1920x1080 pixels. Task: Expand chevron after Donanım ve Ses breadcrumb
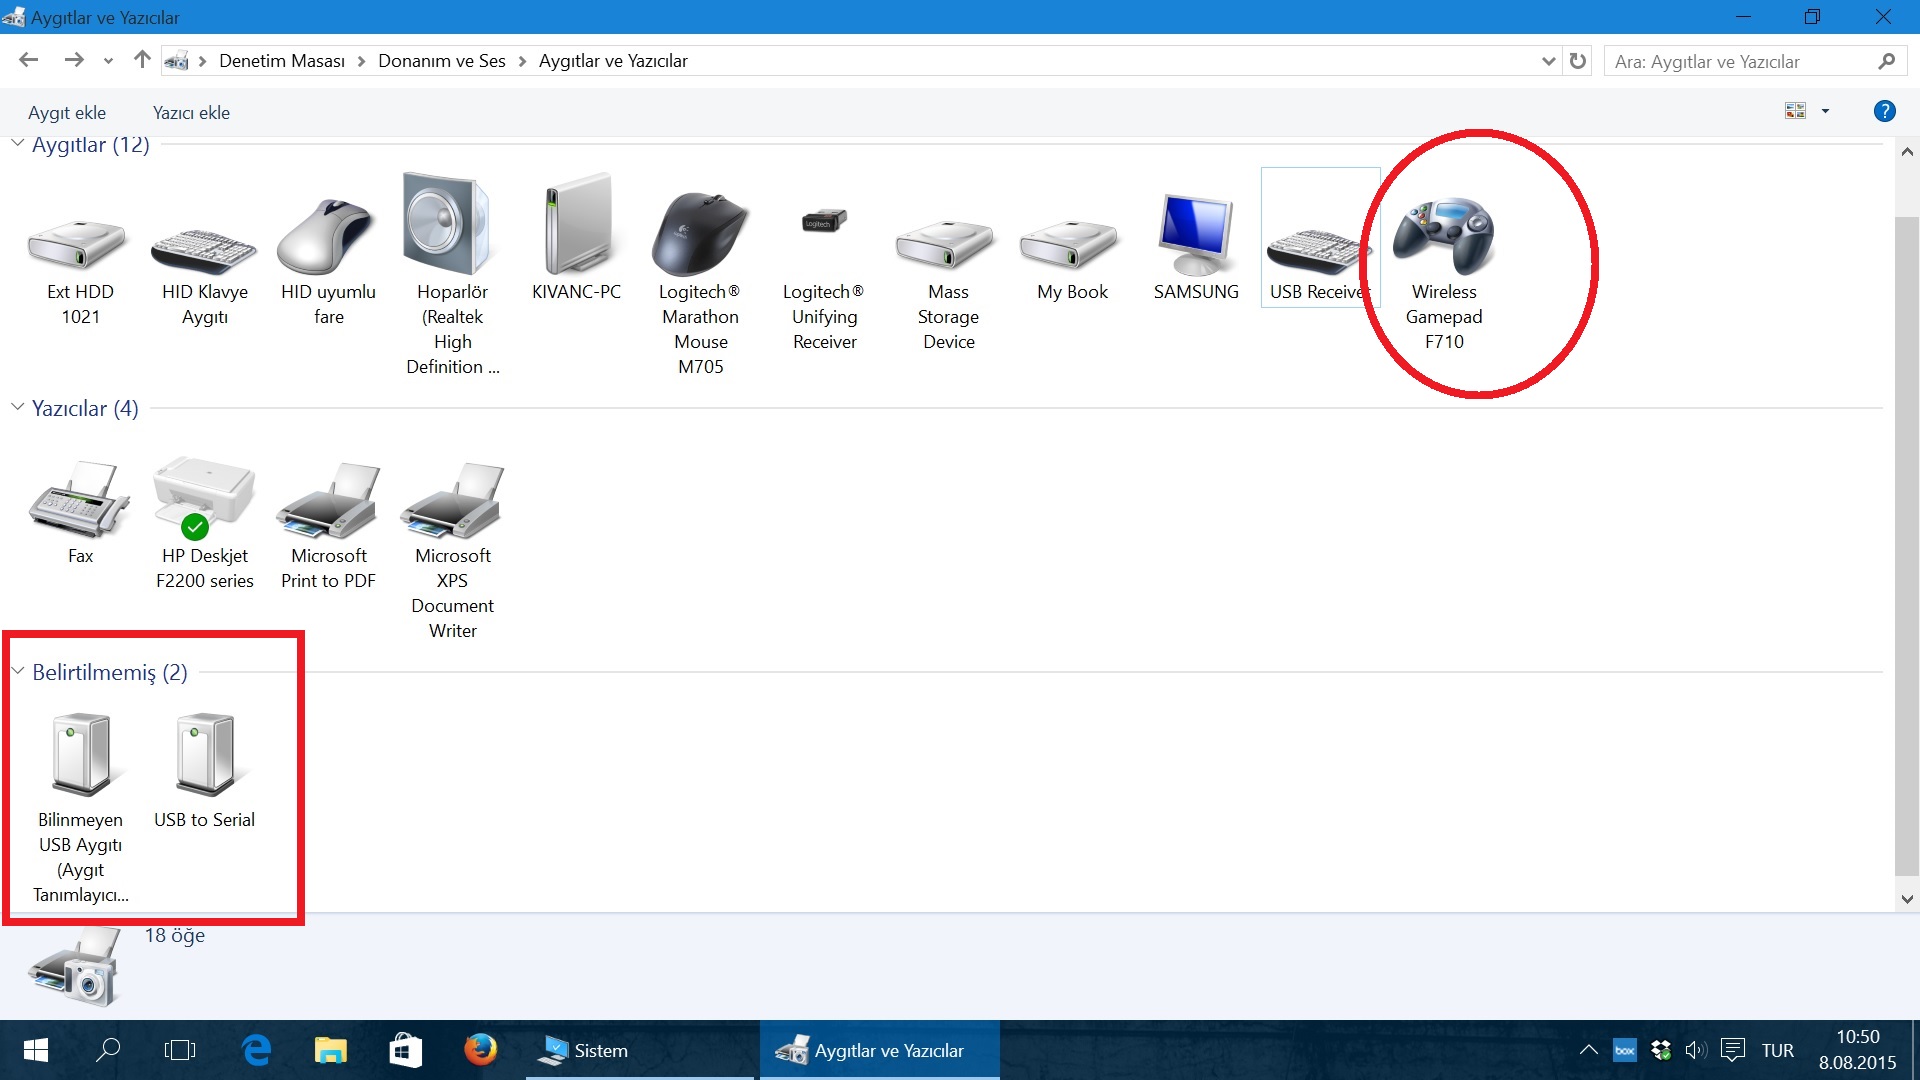[x=522, y=61]
